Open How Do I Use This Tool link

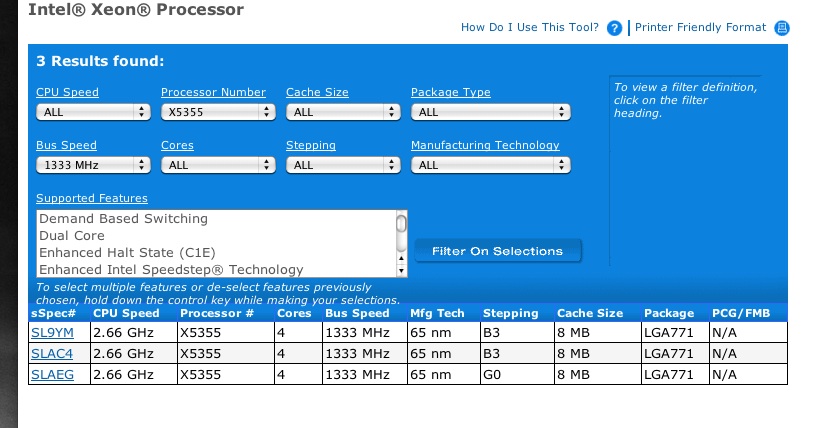click(x=530, y=28)
